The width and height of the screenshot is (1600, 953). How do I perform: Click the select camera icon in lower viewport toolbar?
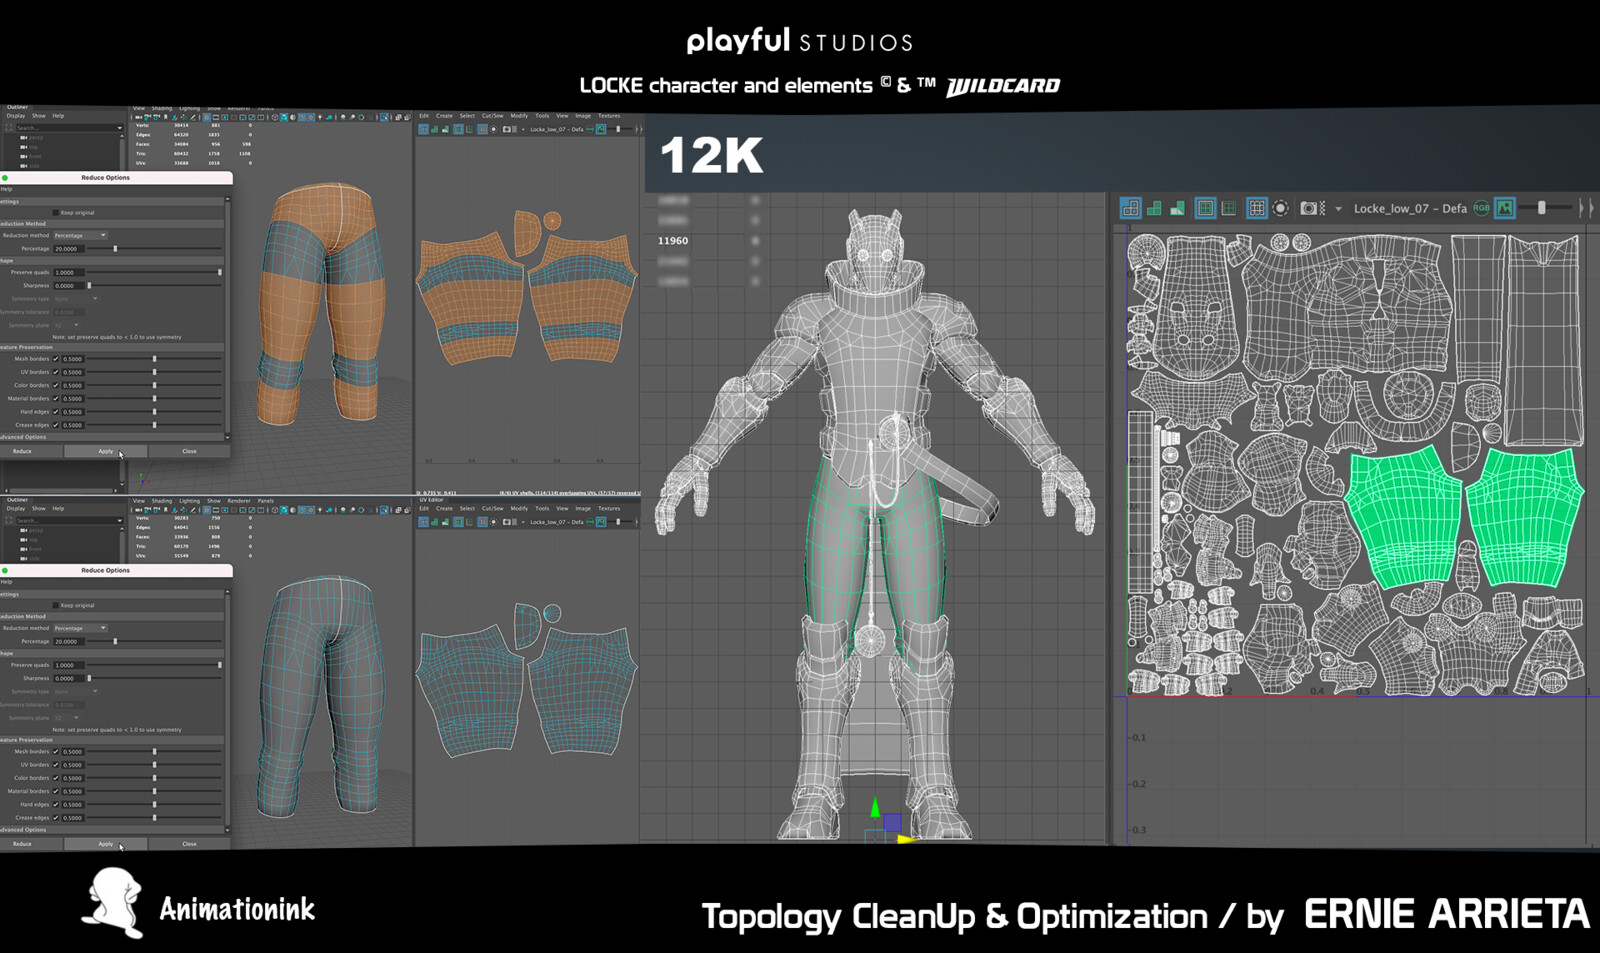139,510
